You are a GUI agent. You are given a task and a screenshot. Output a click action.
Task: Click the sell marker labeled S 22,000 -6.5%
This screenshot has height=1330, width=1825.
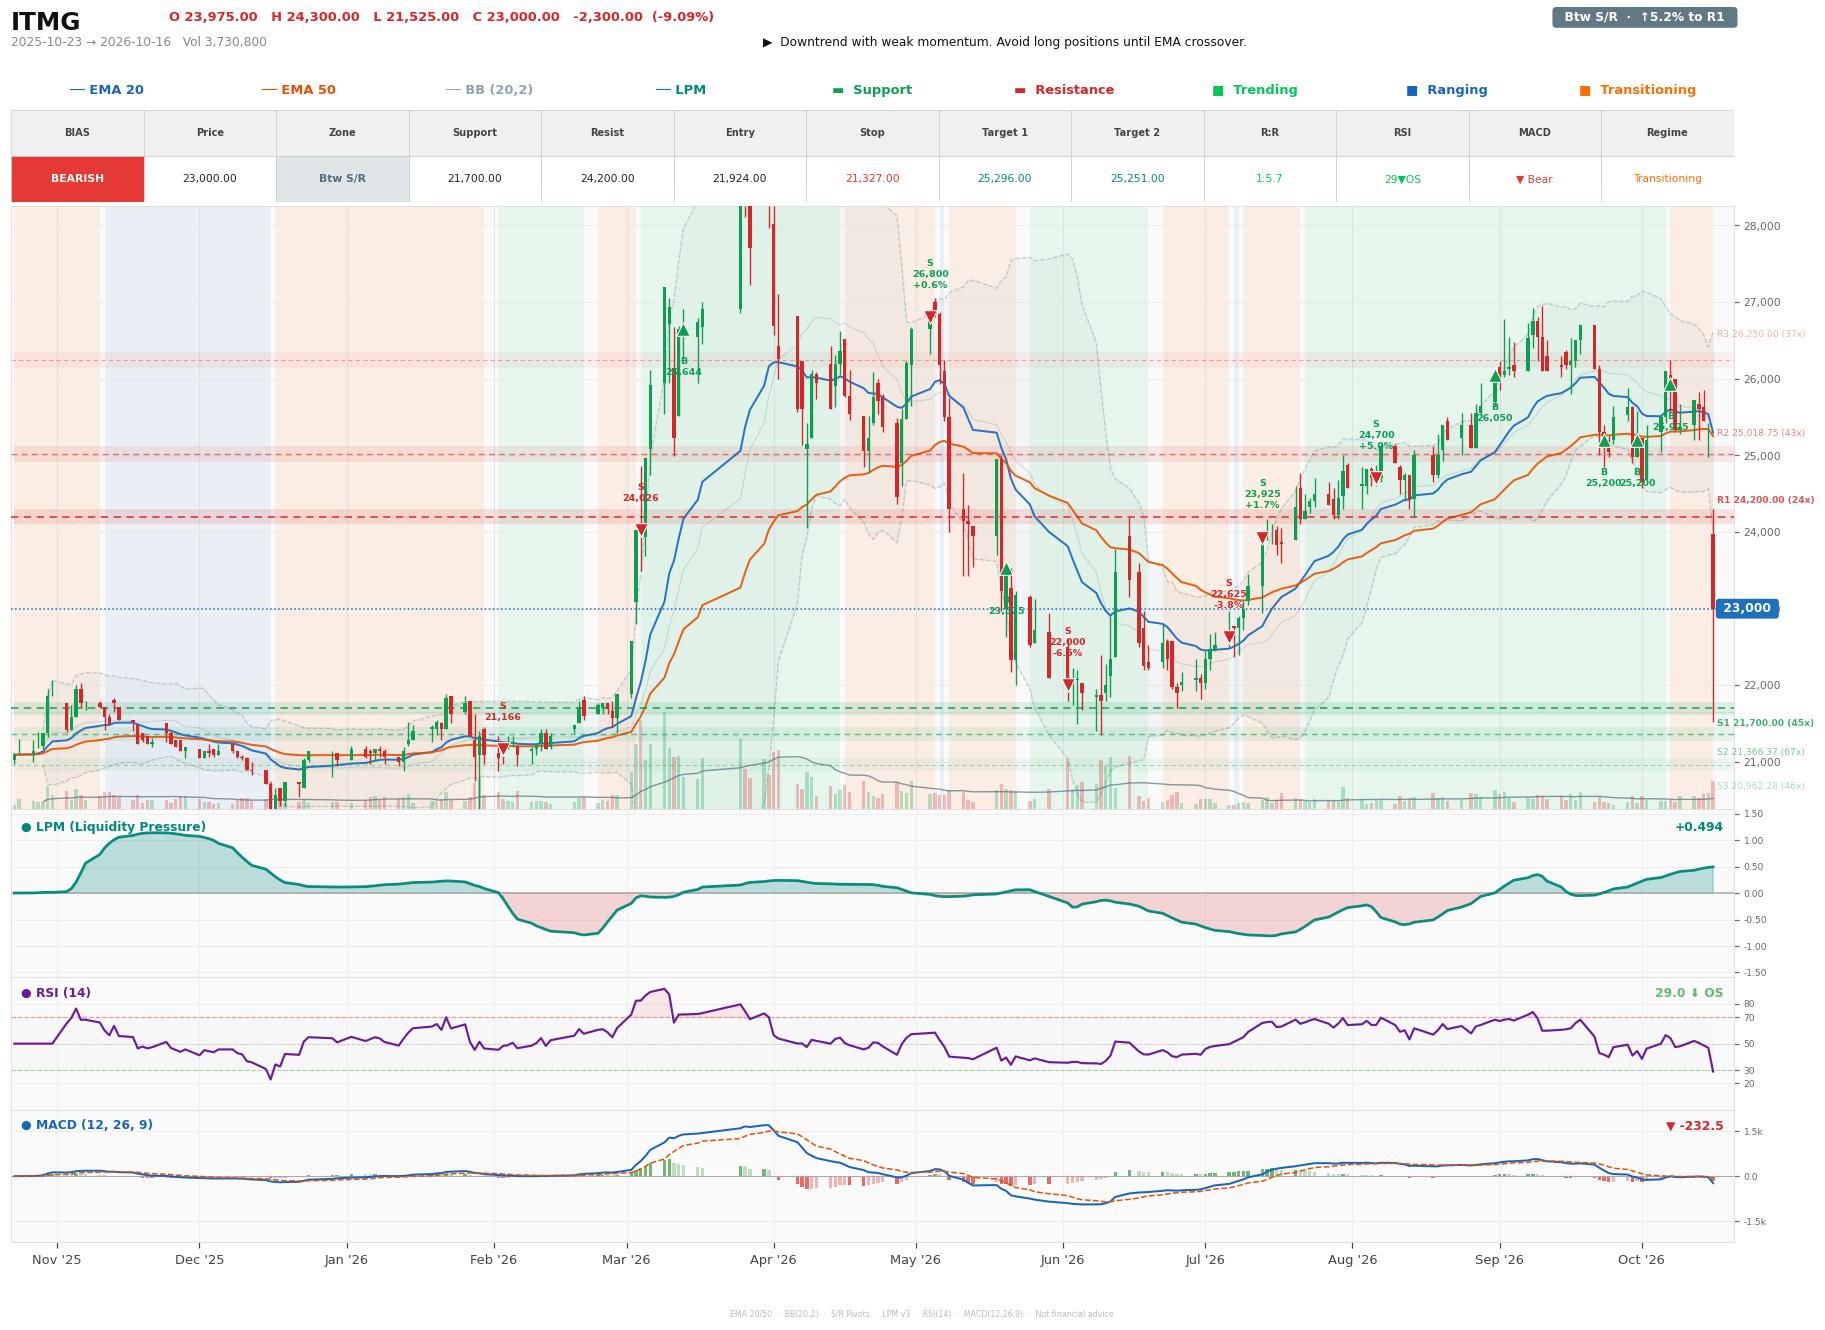click(x=1068, y=685)
